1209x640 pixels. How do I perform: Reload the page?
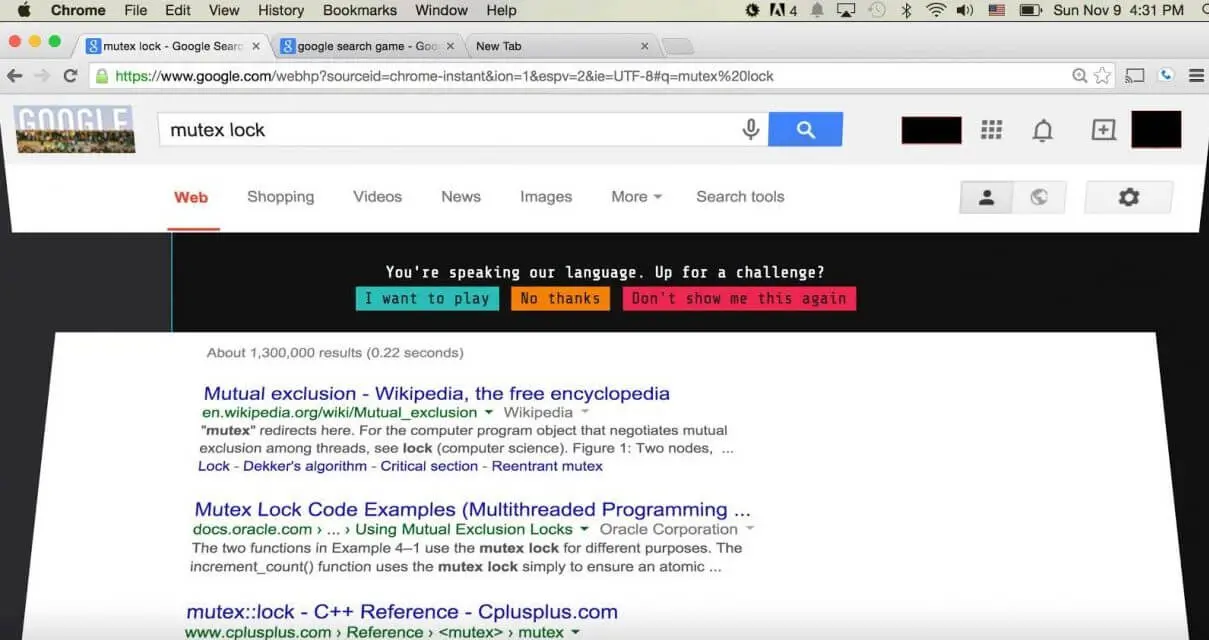69,75
